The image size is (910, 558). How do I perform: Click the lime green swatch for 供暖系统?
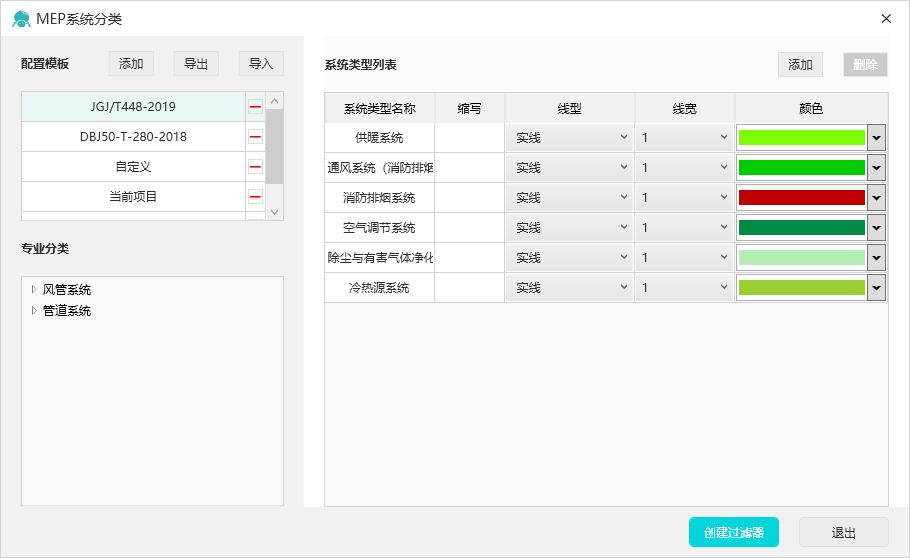click(x=801, y=138)
